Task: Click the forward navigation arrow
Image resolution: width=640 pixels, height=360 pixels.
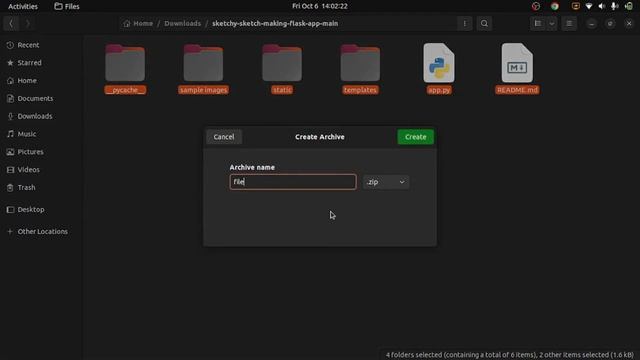Action: [x=27, y=23]
